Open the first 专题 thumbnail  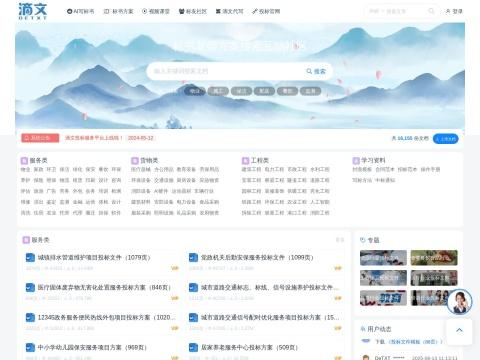(383, 258)
